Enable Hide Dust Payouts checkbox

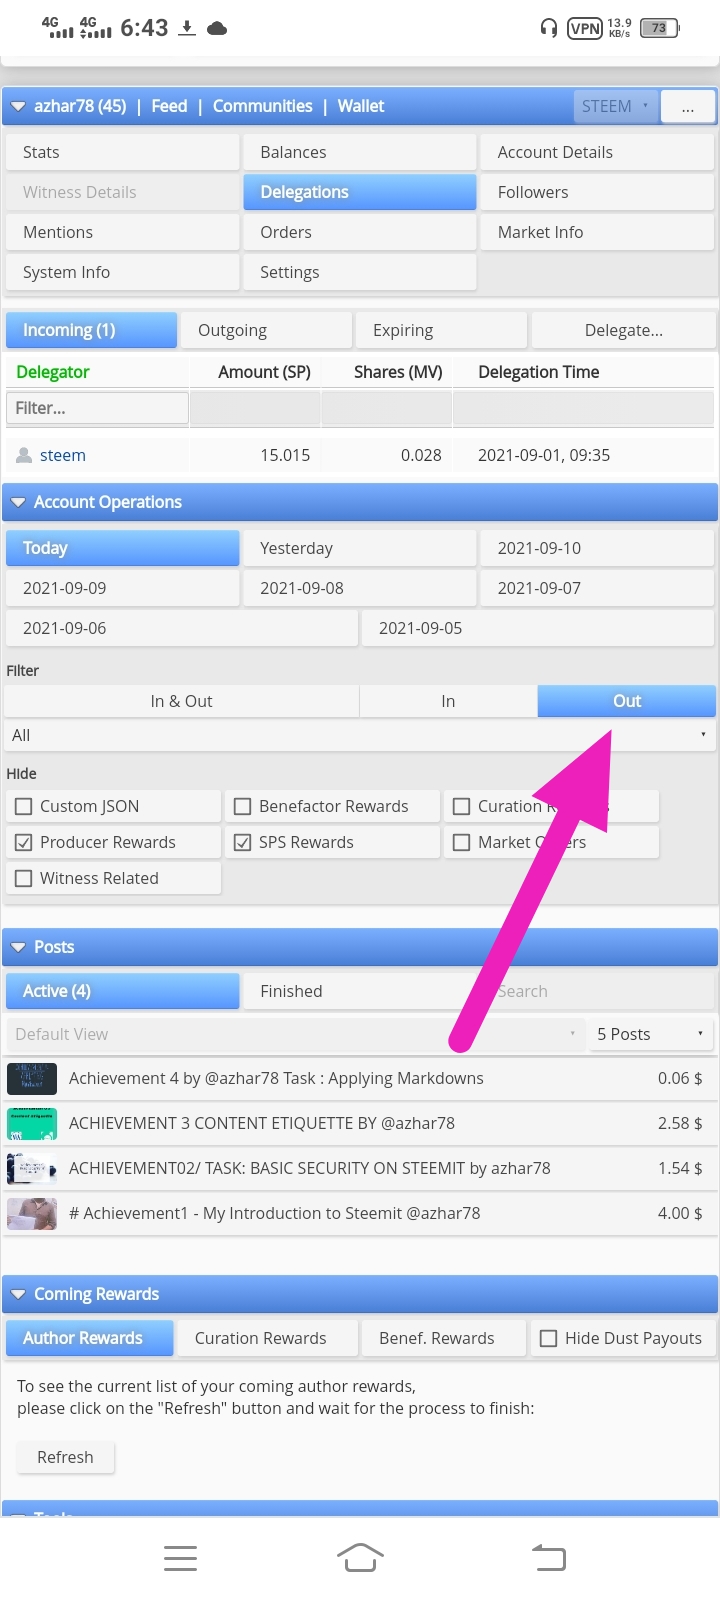pos(548,1338)
